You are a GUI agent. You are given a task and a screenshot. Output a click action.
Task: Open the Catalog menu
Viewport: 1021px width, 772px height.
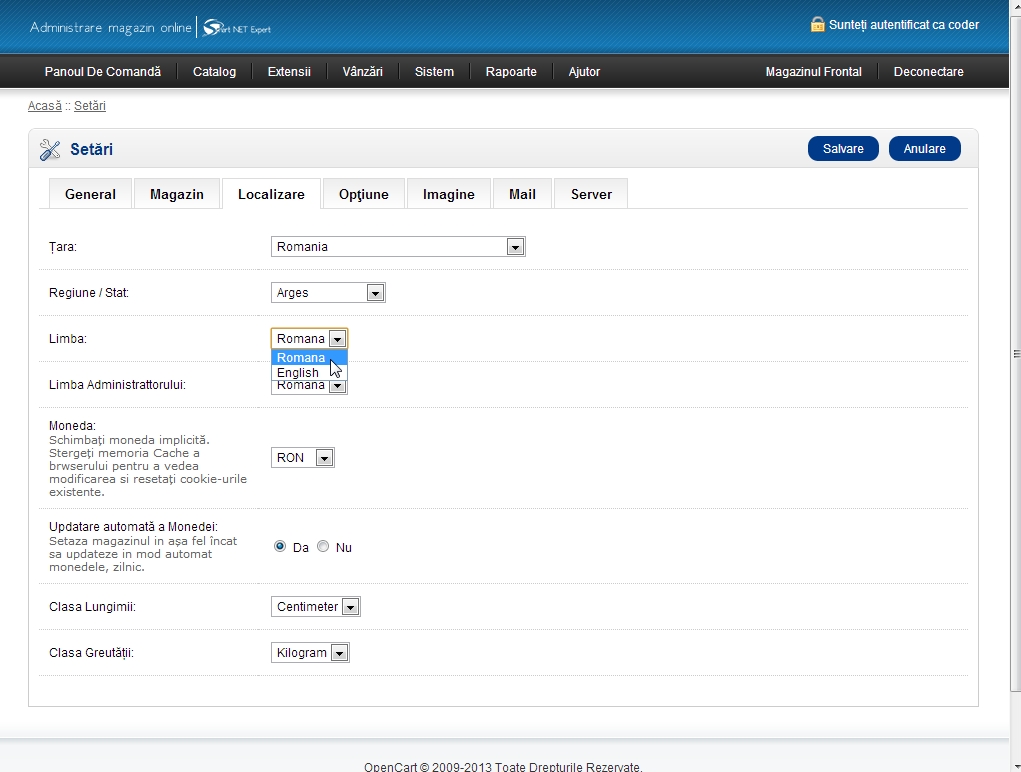[x=214, y=72]
